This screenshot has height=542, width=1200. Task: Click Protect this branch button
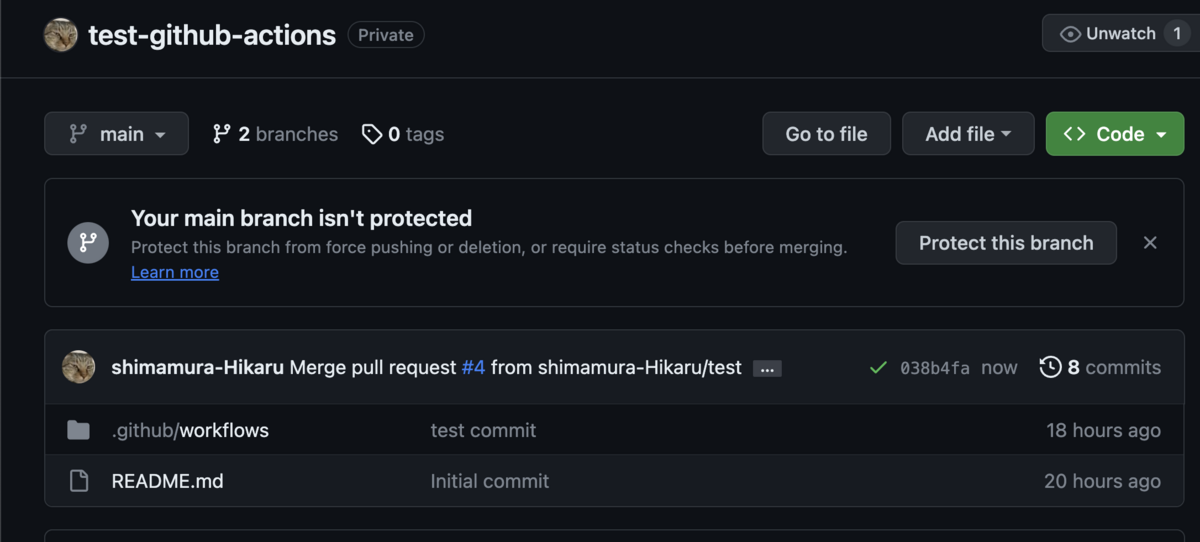pyautogui.click(x=1006, y=242)
